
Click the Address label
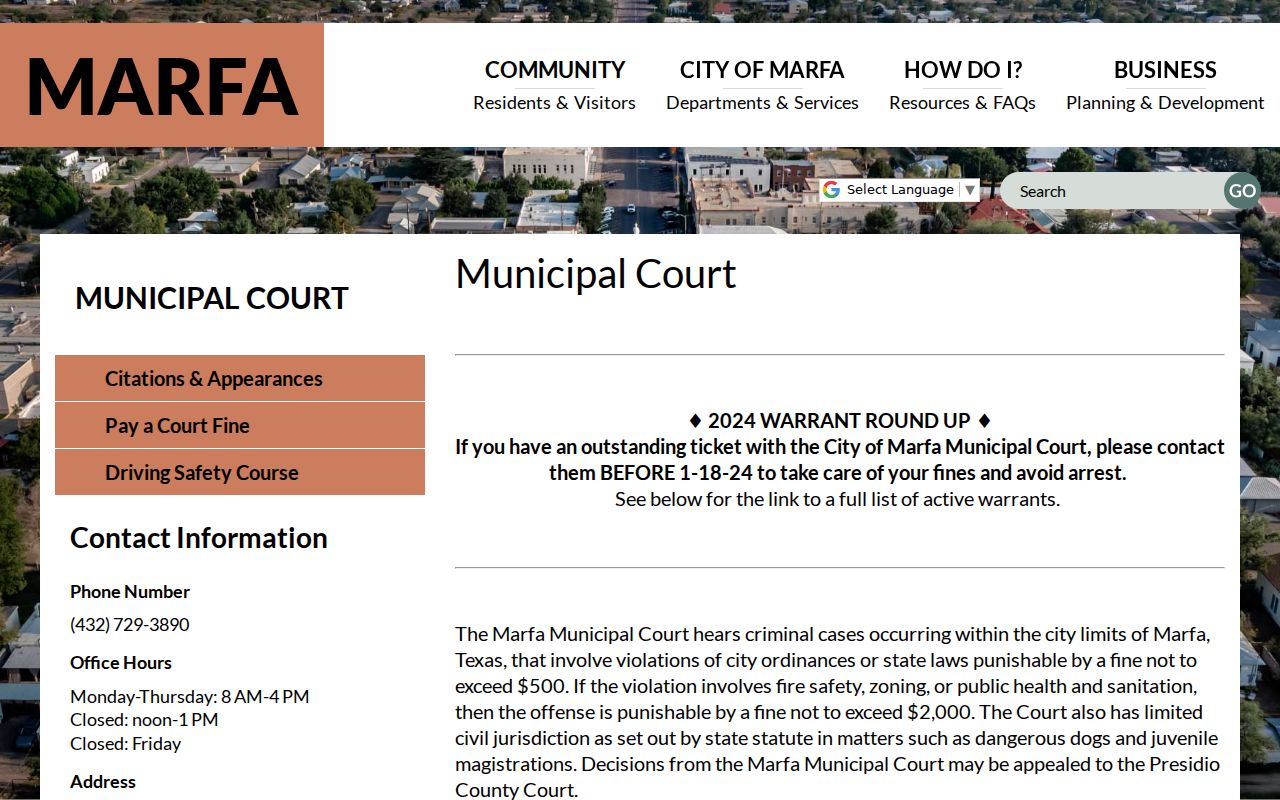point(103,781)
